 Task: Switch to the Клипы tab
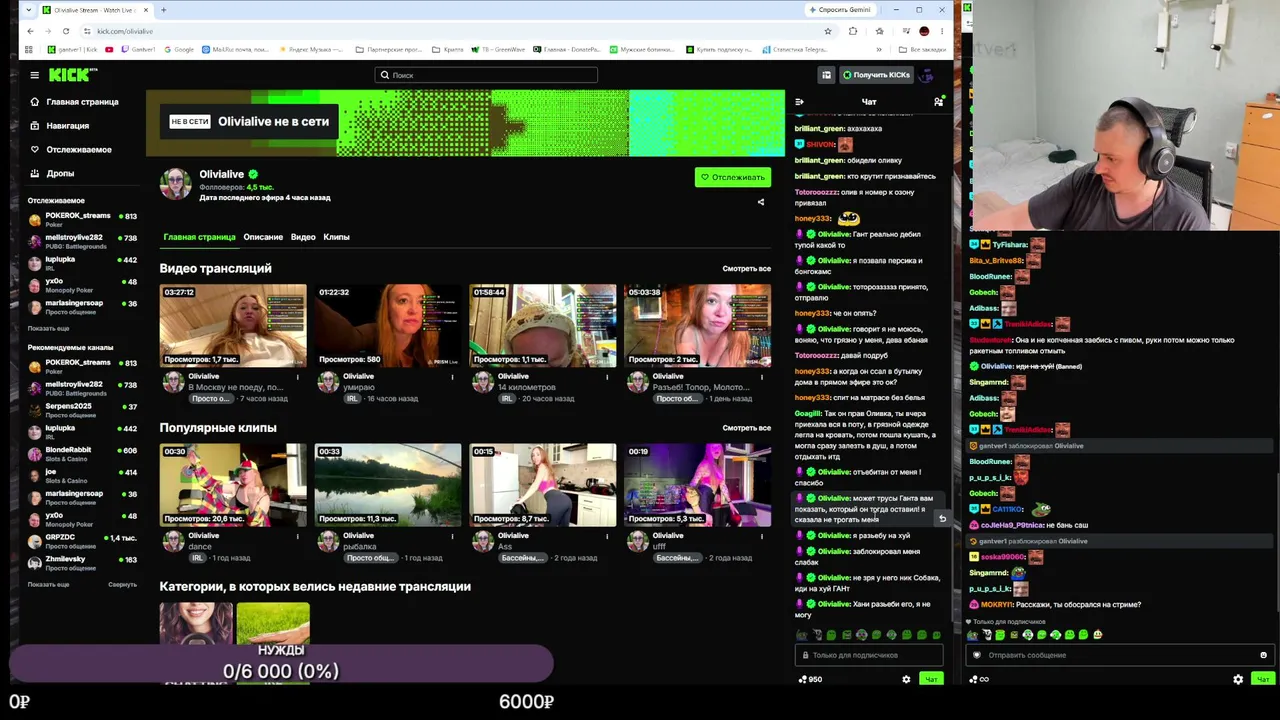point(336,237)
